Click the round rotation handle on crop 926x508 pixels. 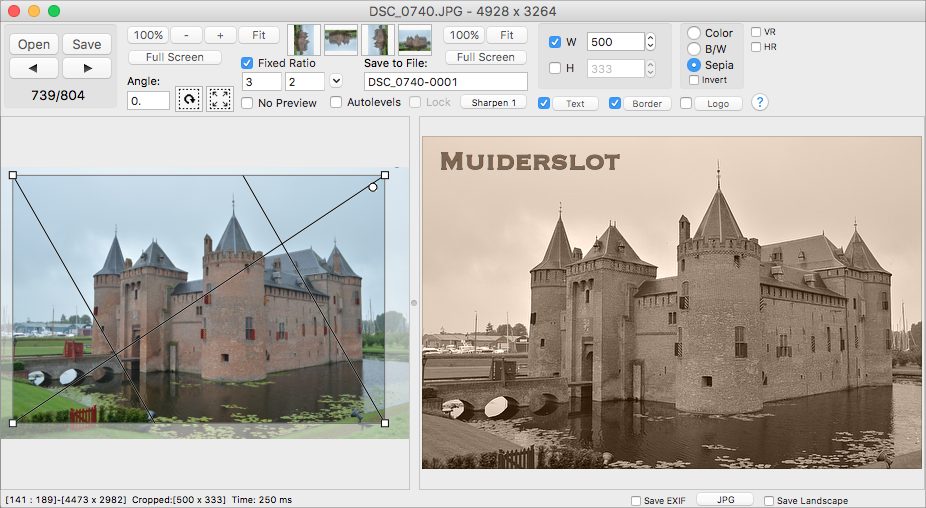tap(373, 187)
